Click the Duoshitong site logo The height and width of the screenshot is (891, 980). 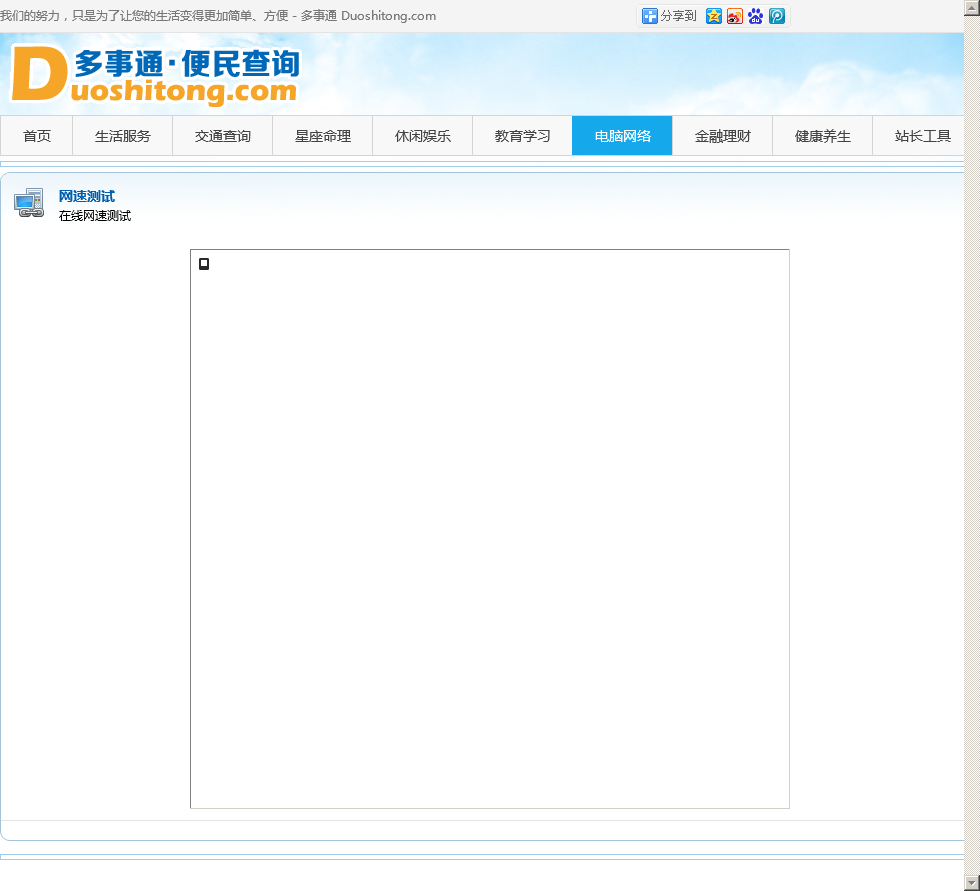(155, 74)
